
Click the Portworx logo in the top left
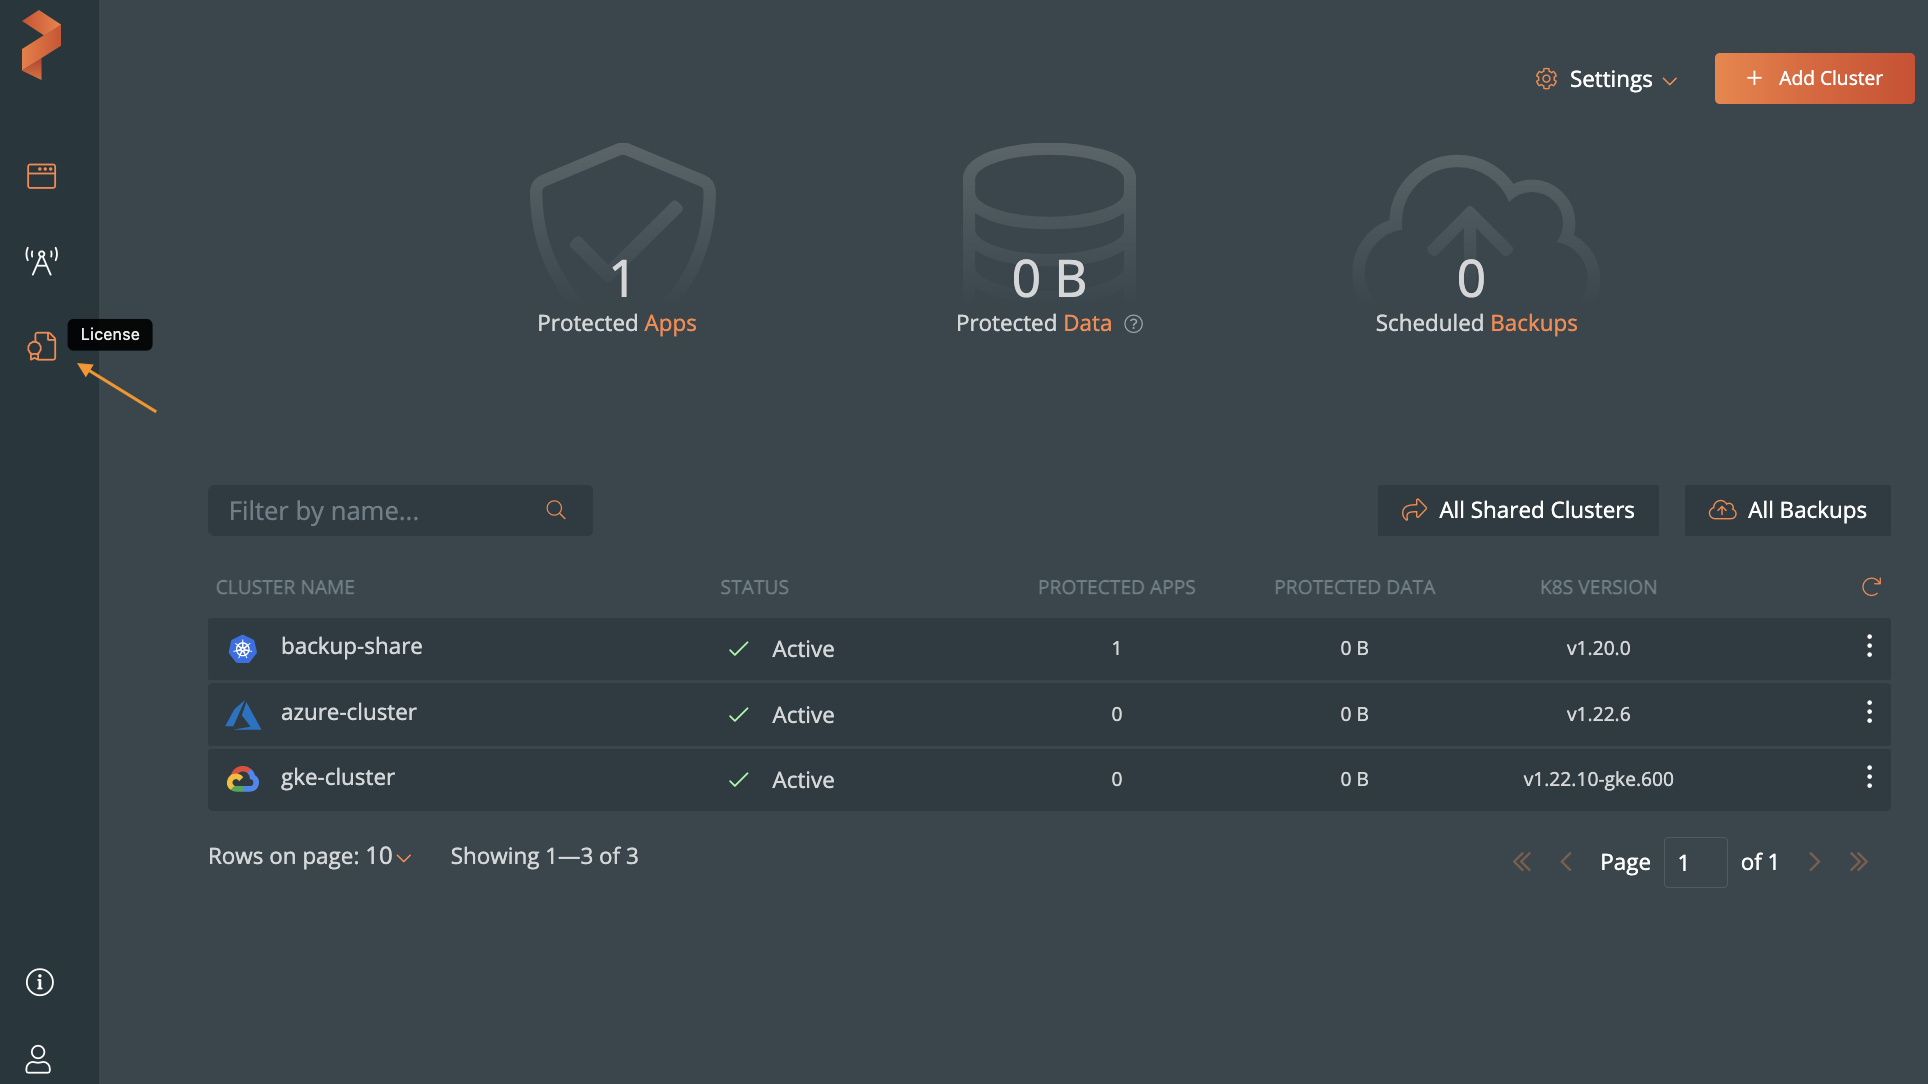pos(41,45)
